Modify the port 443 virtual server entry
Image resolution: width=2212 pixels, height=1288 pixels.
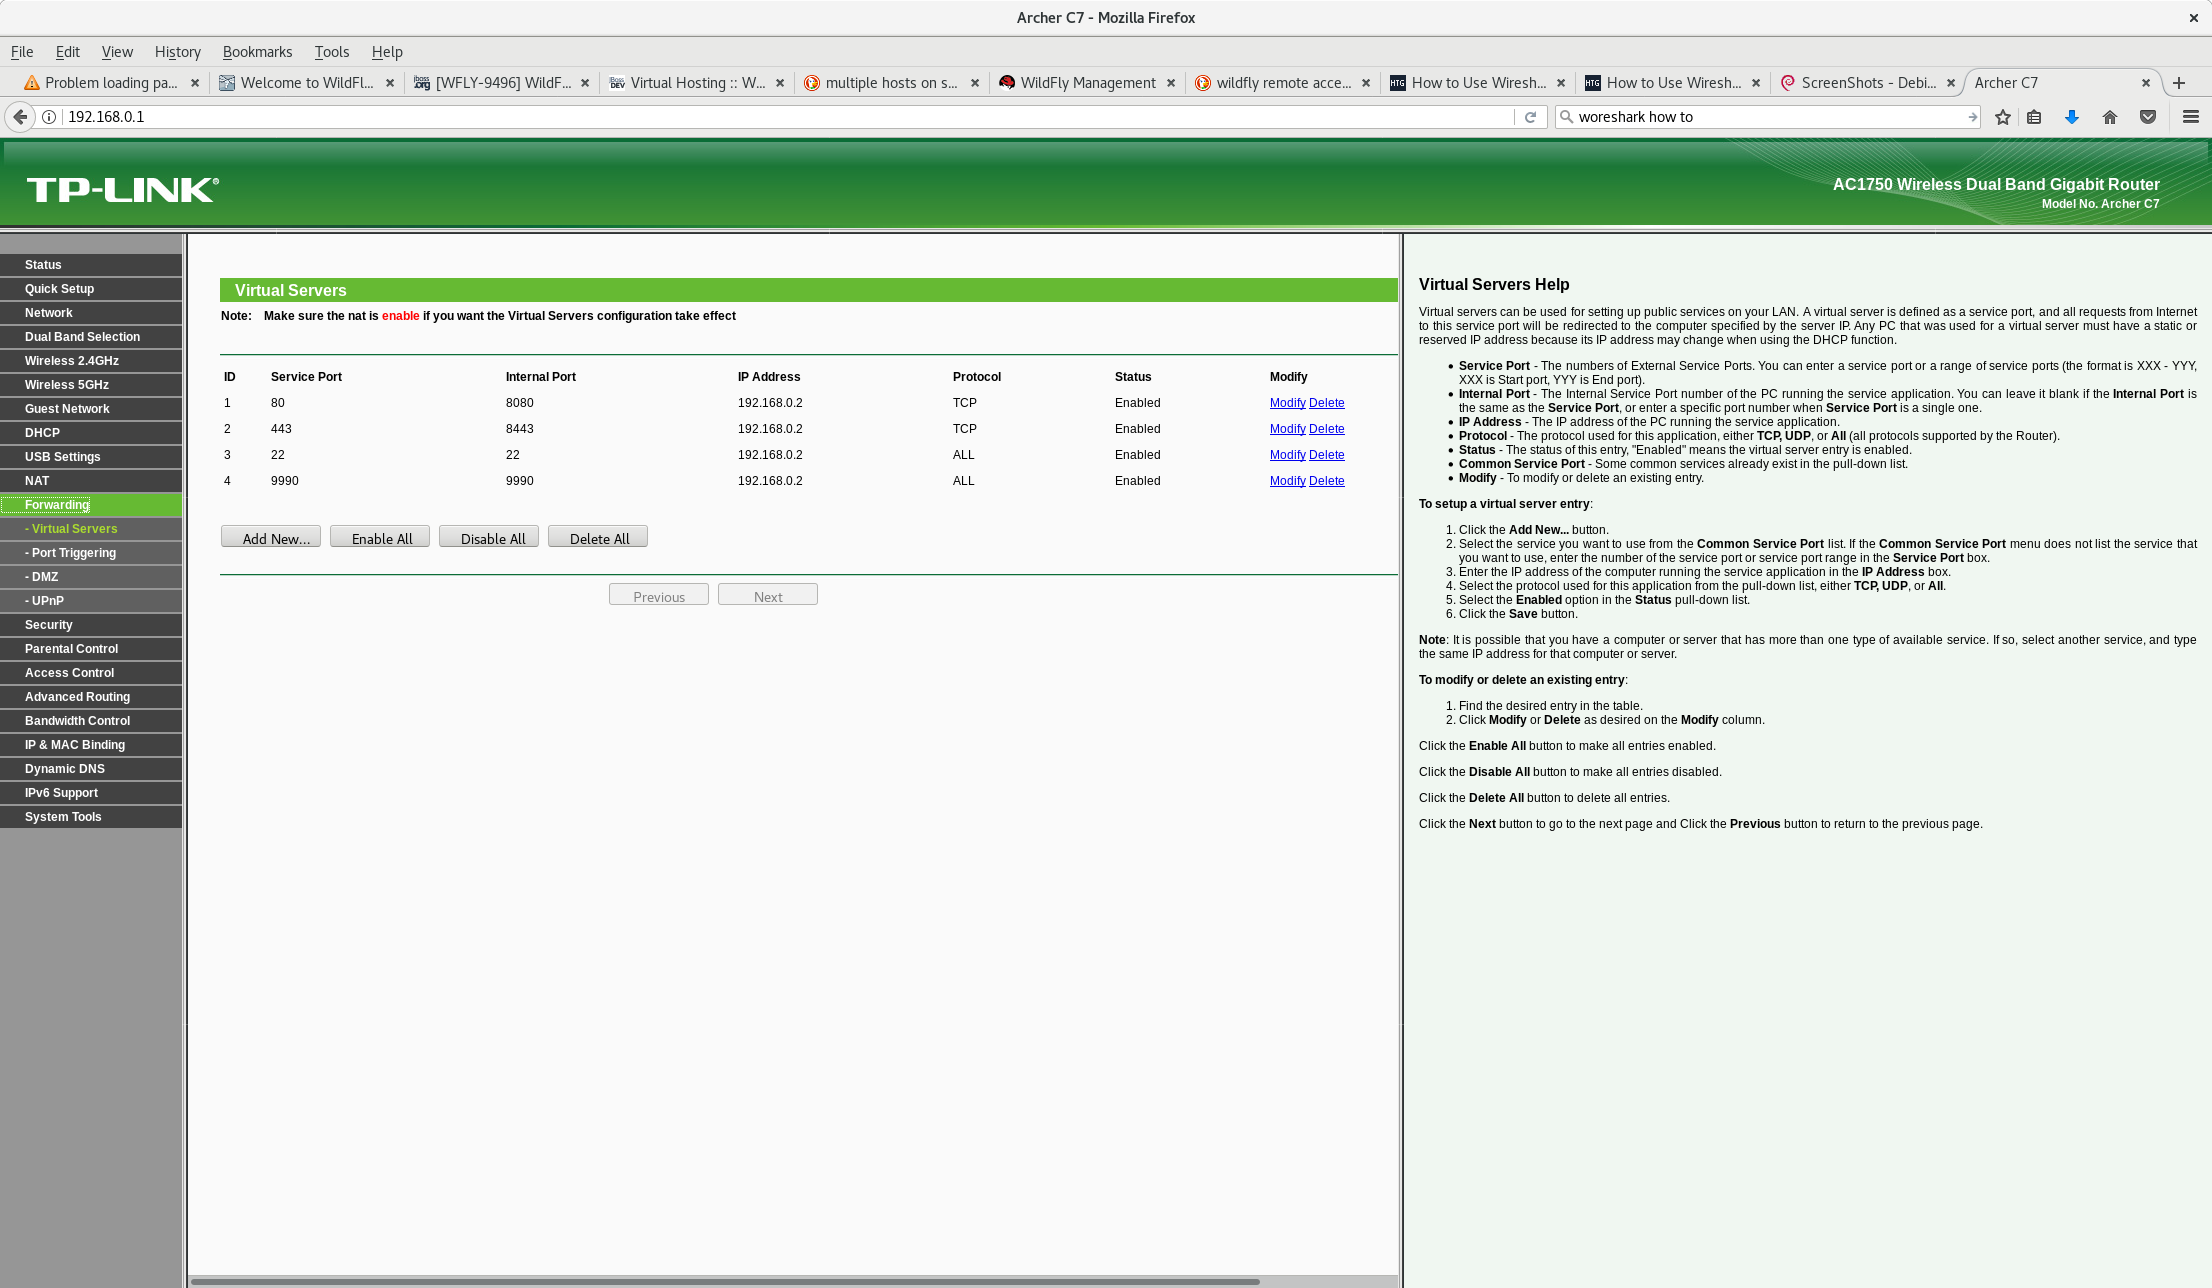coord(1287,429)
